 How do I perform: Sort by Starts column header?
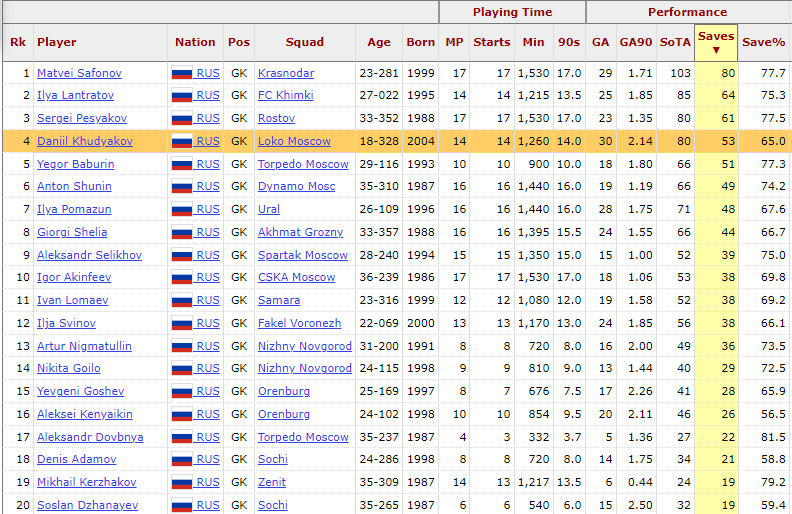(491, 42)
